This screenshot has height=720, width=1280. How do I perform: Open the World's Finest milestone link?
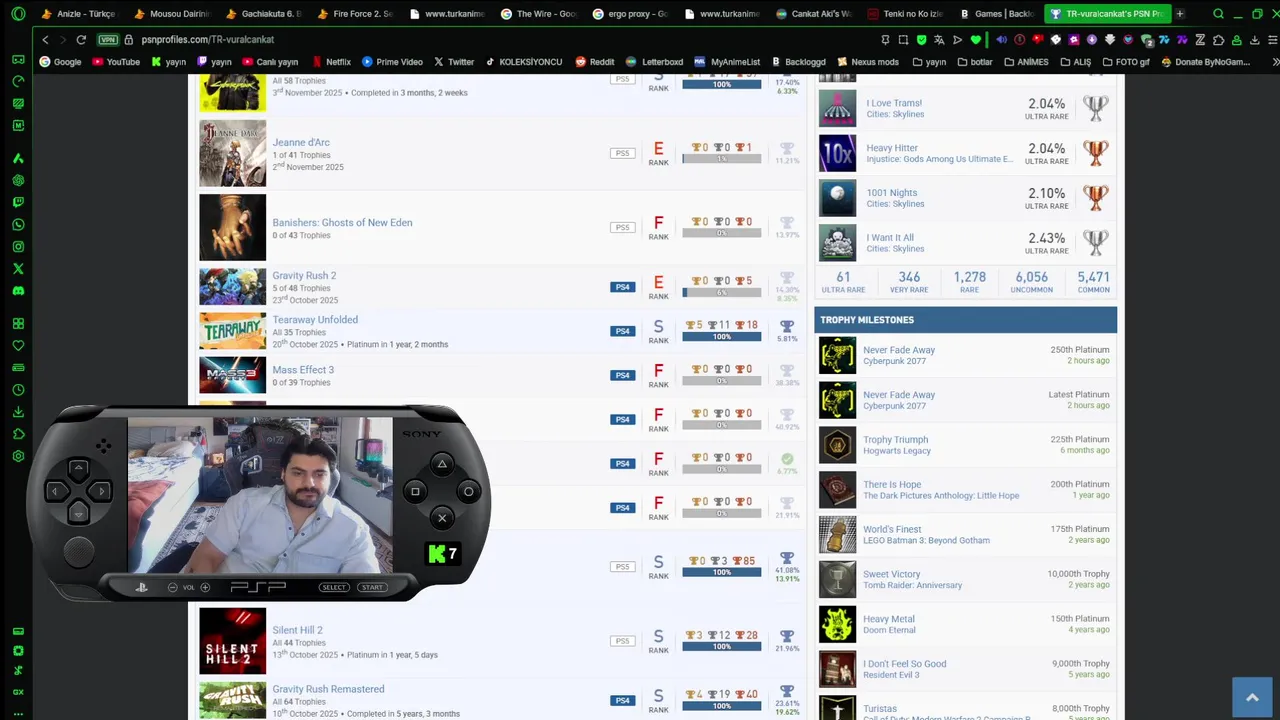tap(892, 529)
